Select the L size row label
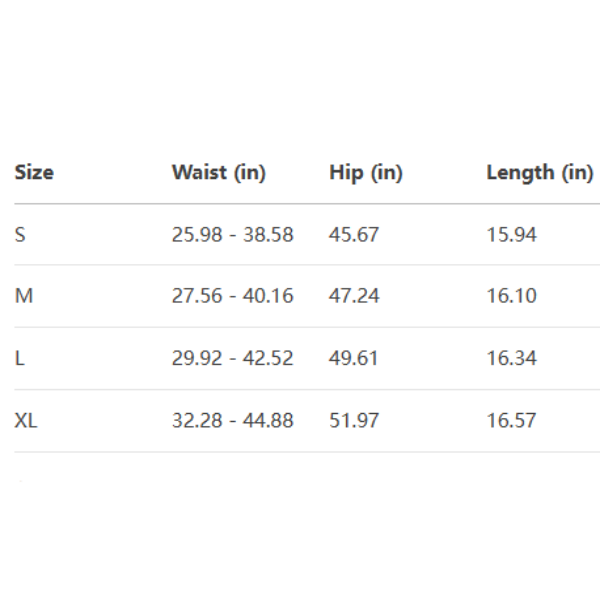The height and width of the screenshot is (600, 600). 20,358
